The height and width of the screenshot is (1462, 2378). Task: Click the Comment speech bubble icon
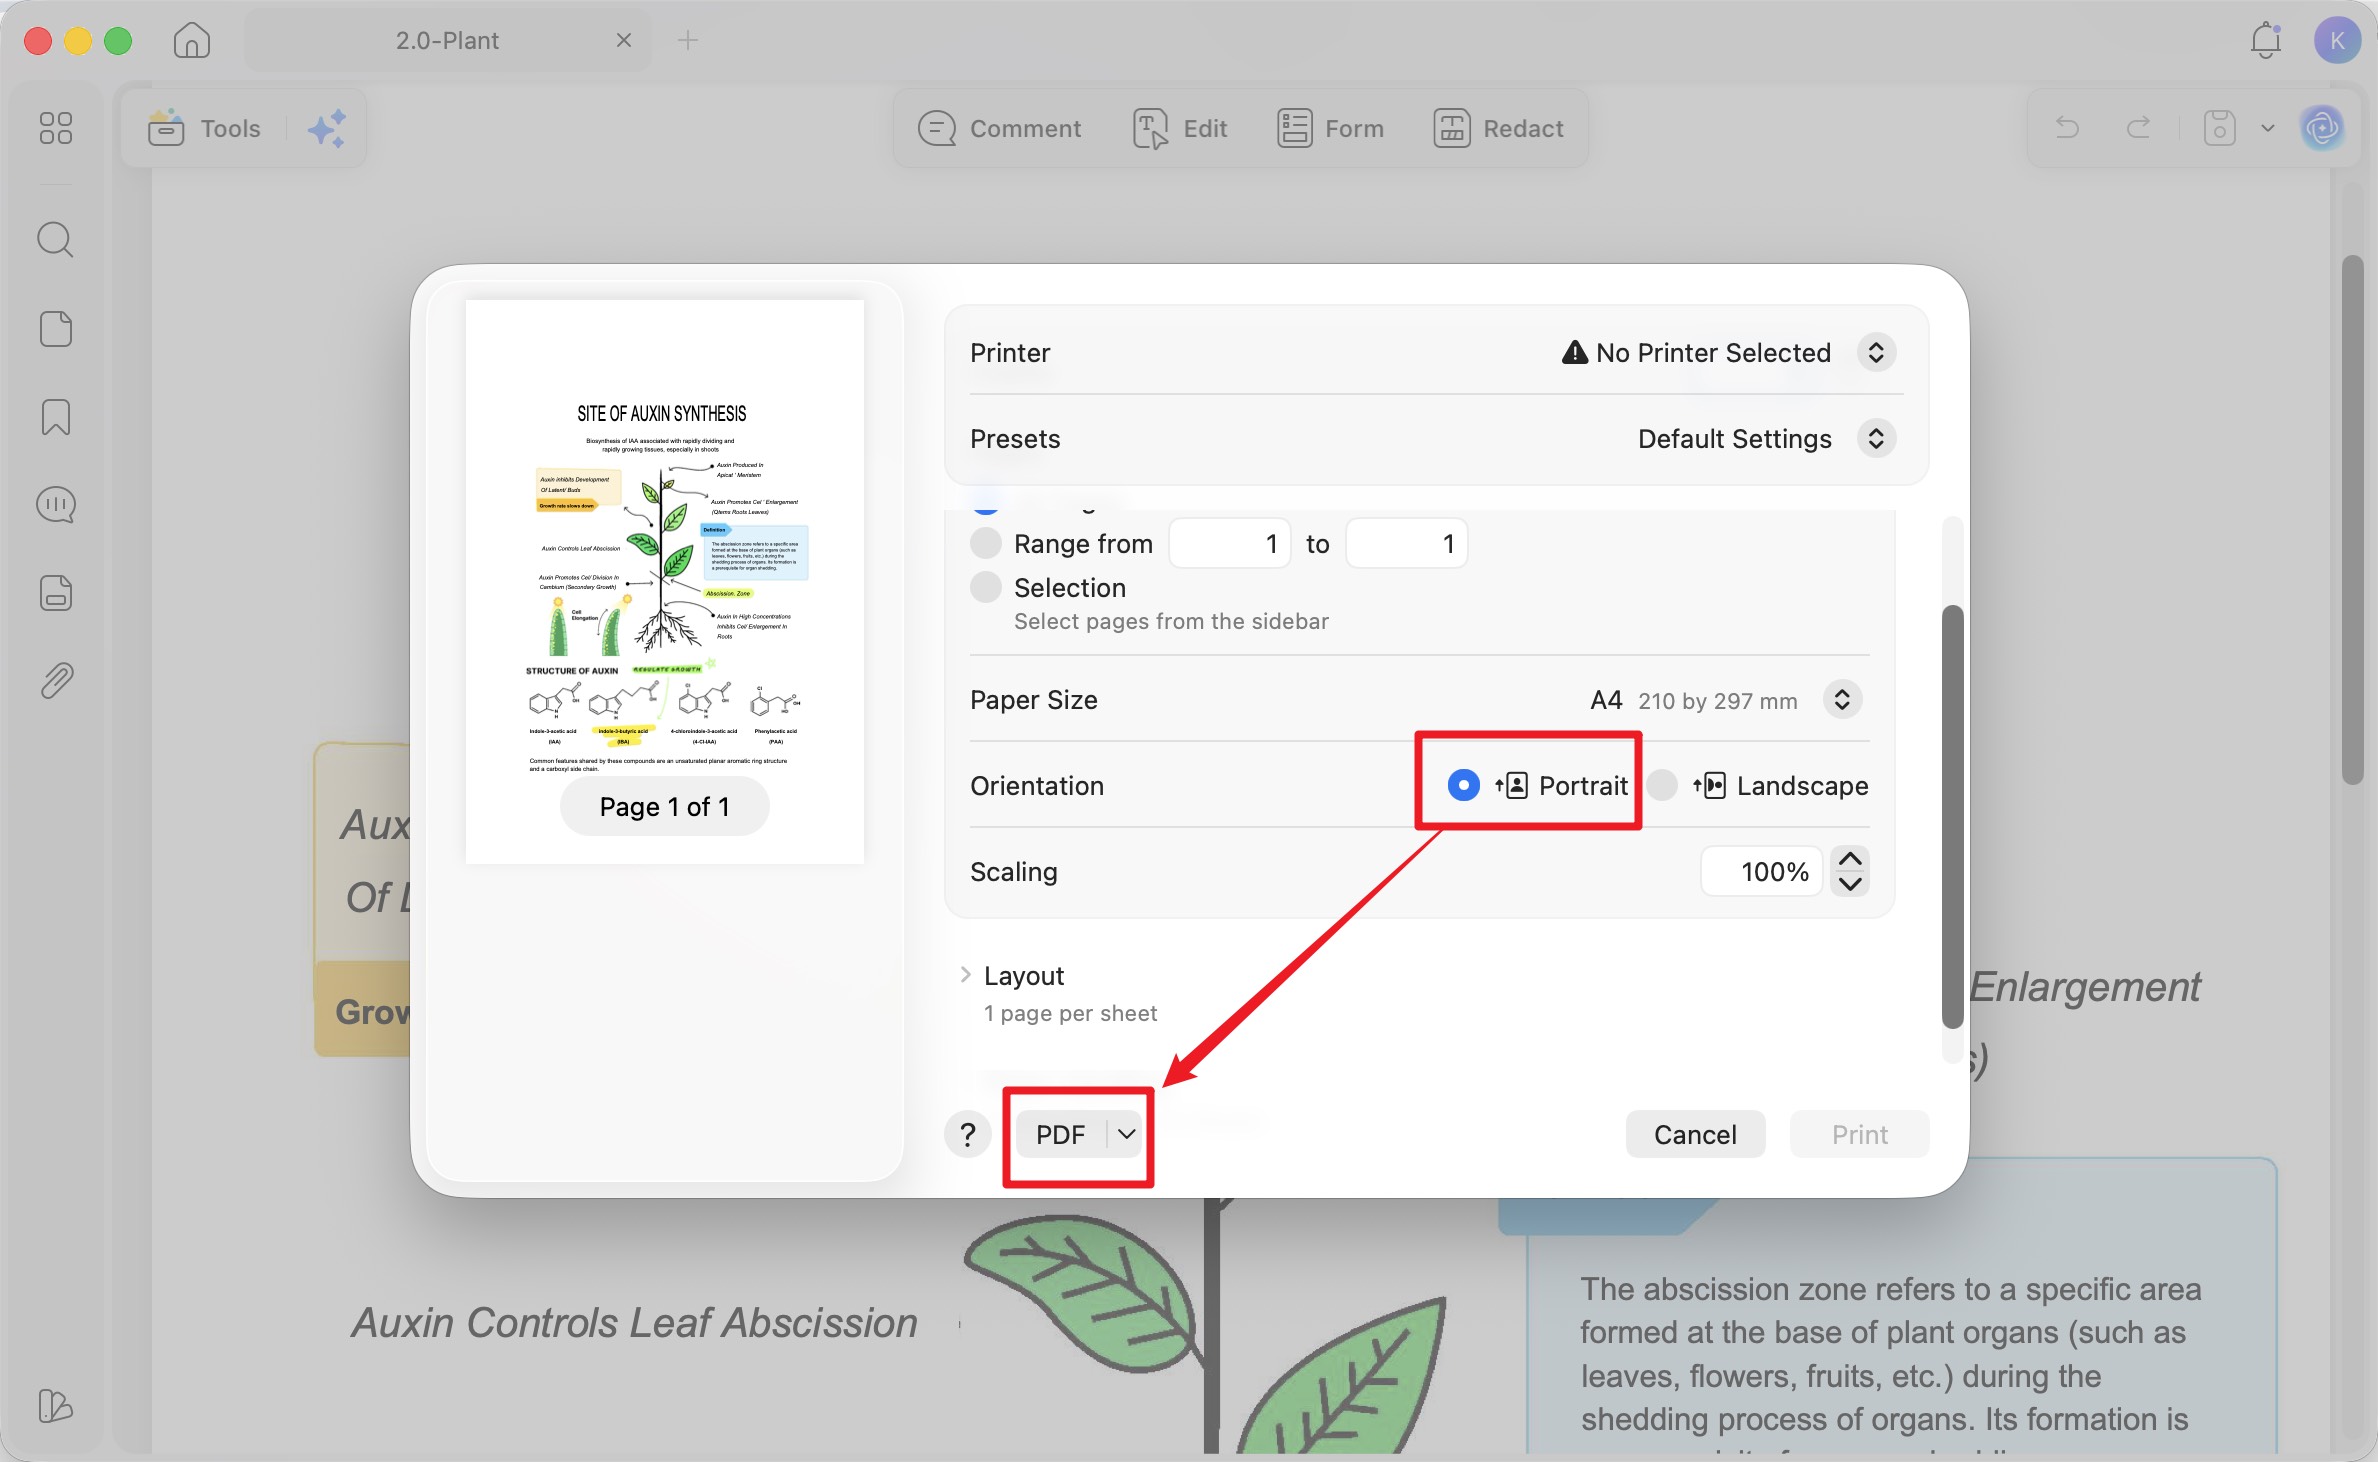937,128
